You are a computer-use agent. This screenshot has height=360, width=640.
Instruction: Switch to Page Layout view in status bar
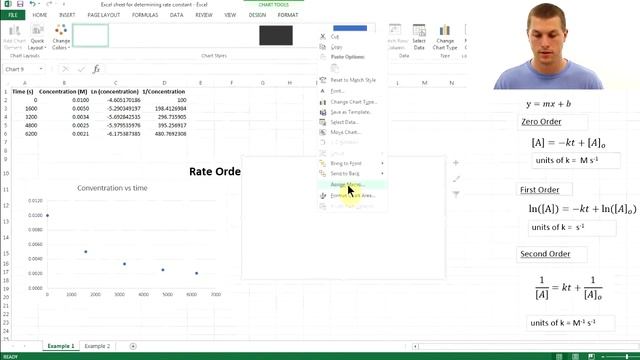(x=575, y=356)
